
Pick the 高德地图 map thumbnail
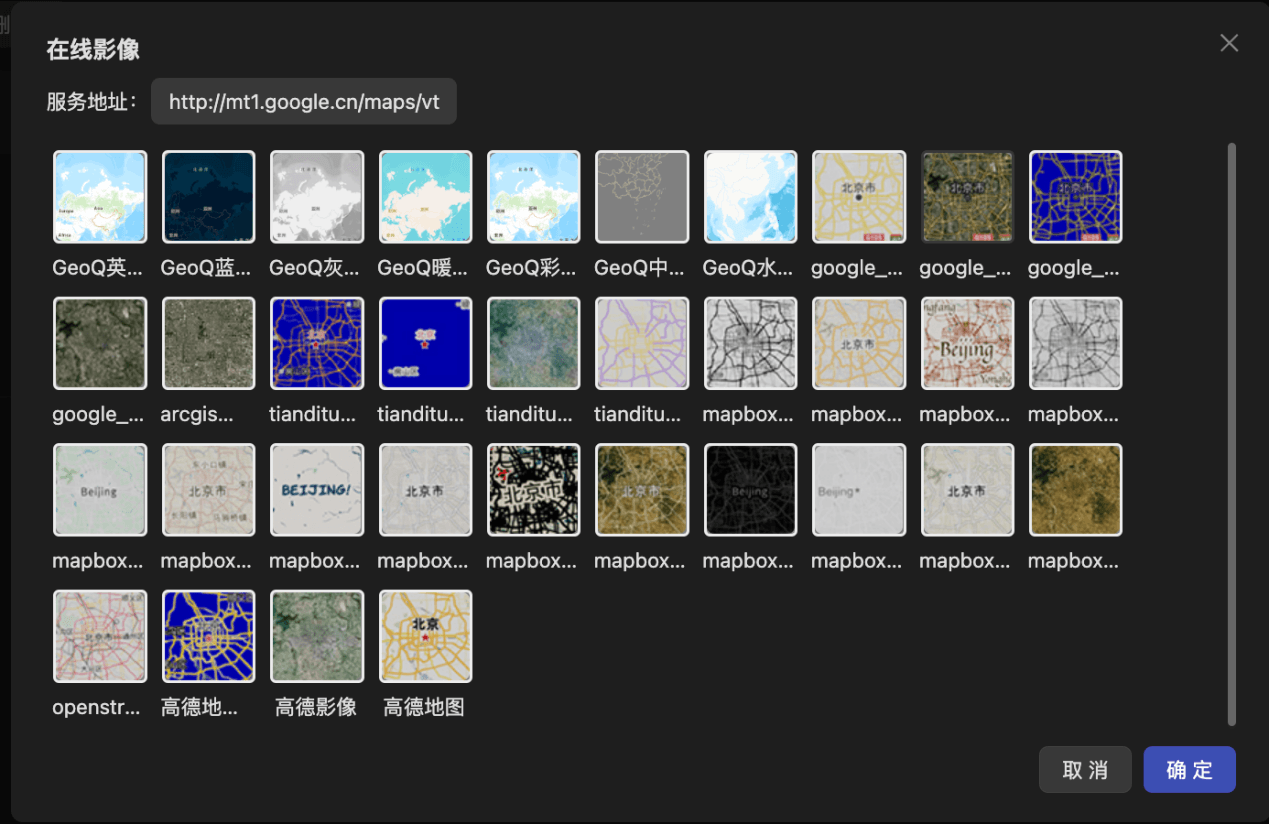(x=425, y=636)
